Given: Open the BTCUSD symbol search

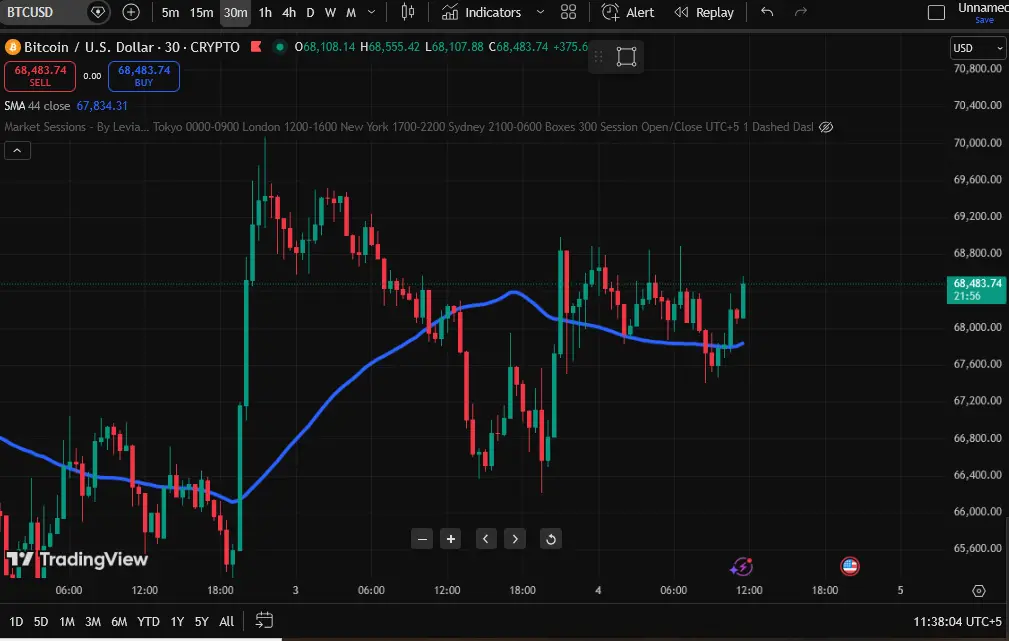Looking at the screenshot, I should [30, 12].
